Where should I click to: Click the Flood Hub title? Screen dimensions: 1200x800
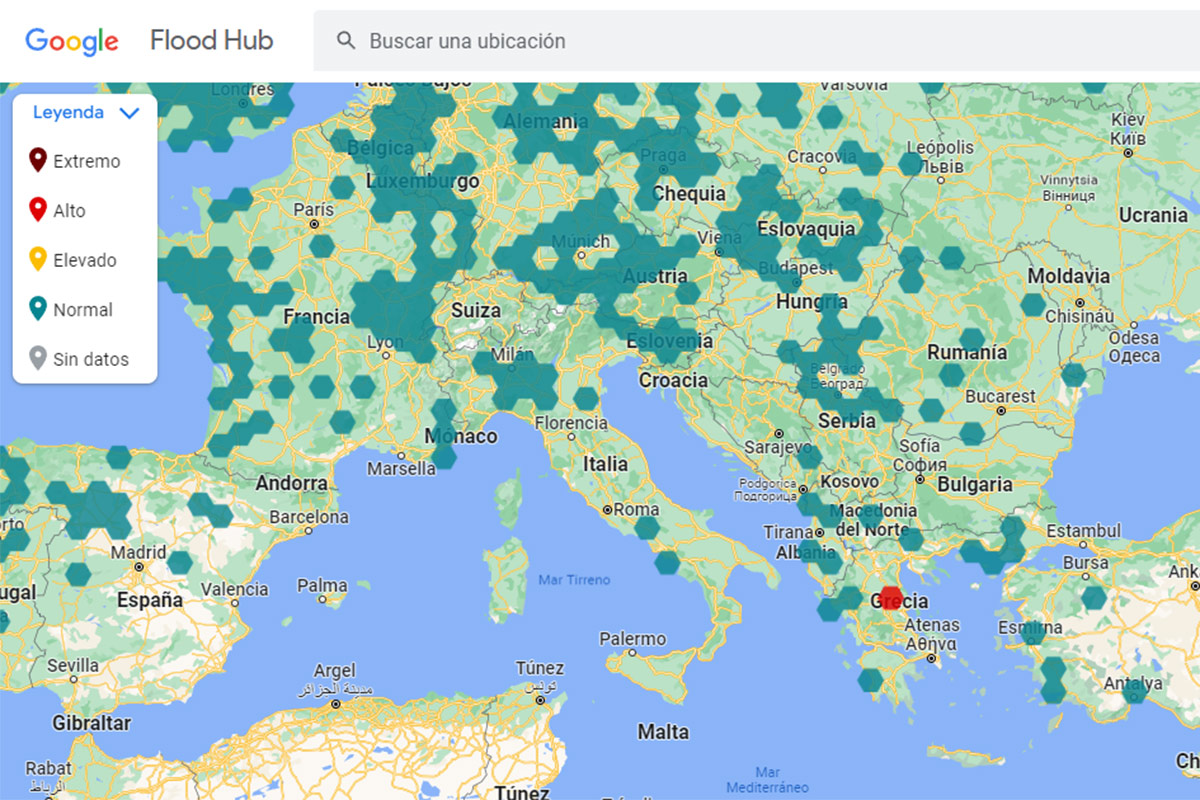point(212,40)
